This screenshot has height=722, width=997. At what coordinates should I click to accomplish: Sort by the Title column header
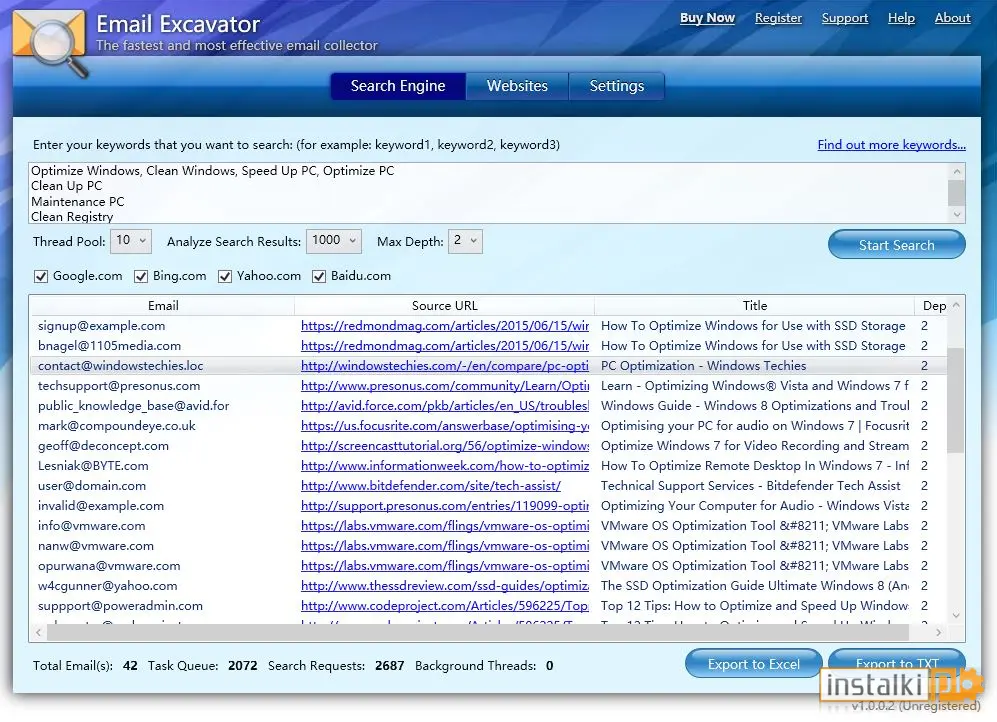tap(755, 306)
